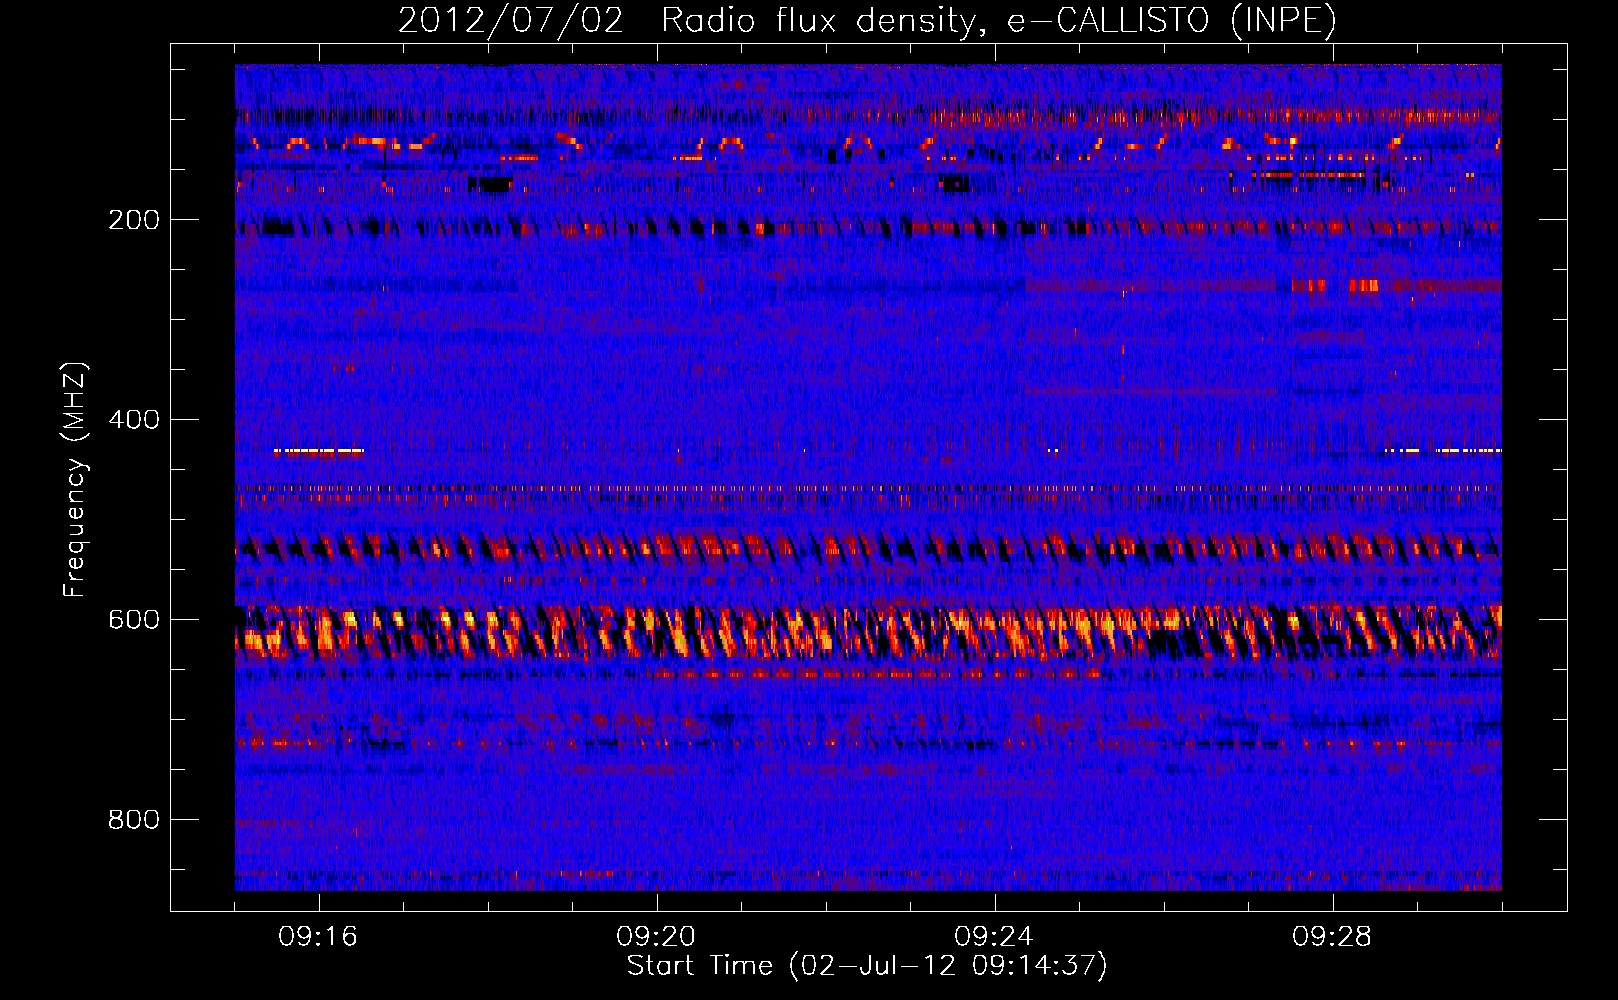Click the '09:16' time tick label
Image resolution: width=1618 pixels, height=1000 pixels.
pyautogui.click(x=318, y=937)
